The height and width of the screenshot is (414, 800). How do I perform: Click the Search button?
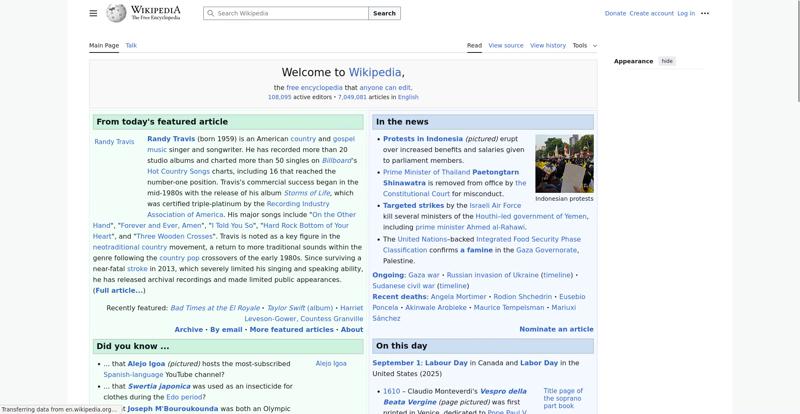pos(384,13)
